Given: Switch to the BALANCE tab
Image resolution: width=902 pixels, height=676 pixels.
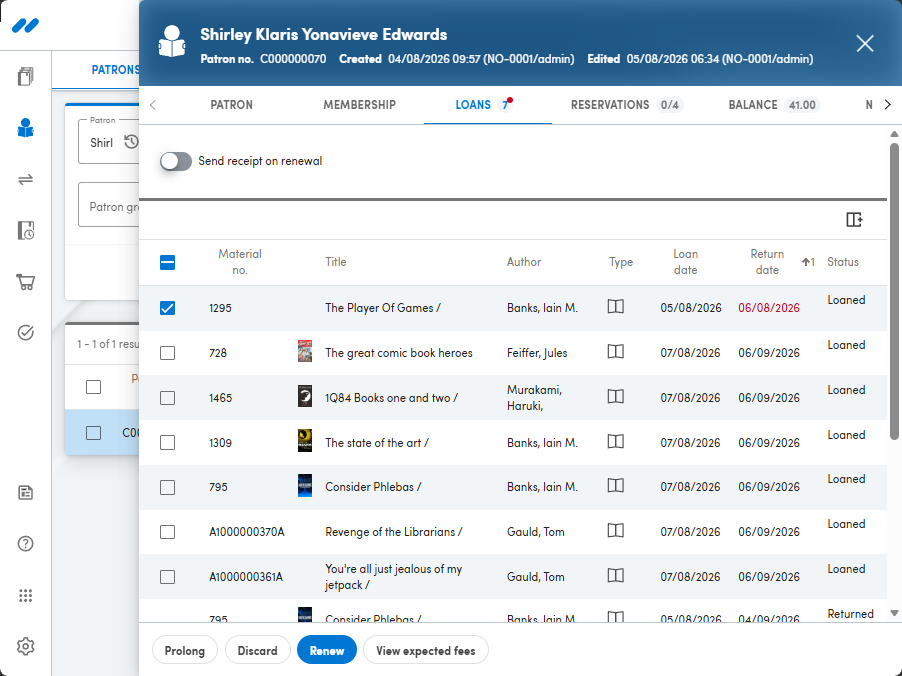Looking at the screenshot, I should click(774, 105).
